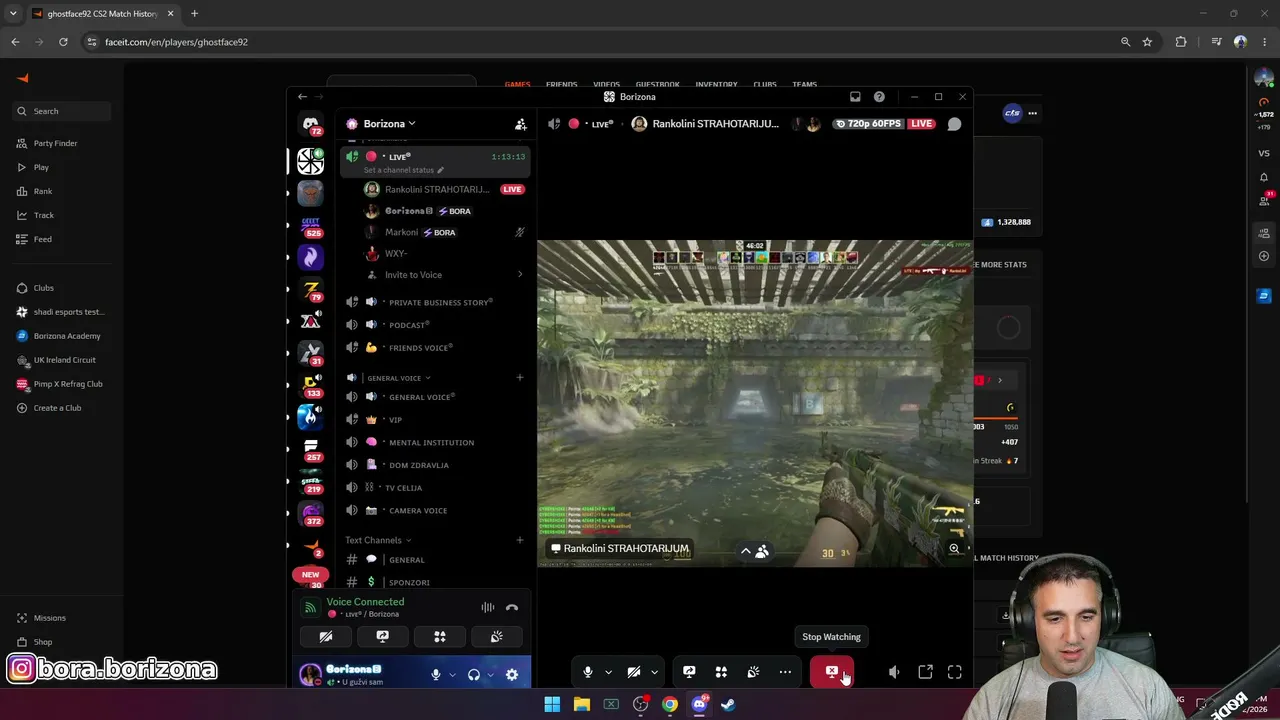Viewport: 1280px width, 720px height.
Task: Open Chrome tab search dropdown
Action: pyautogui.click(x=13, y=14)
